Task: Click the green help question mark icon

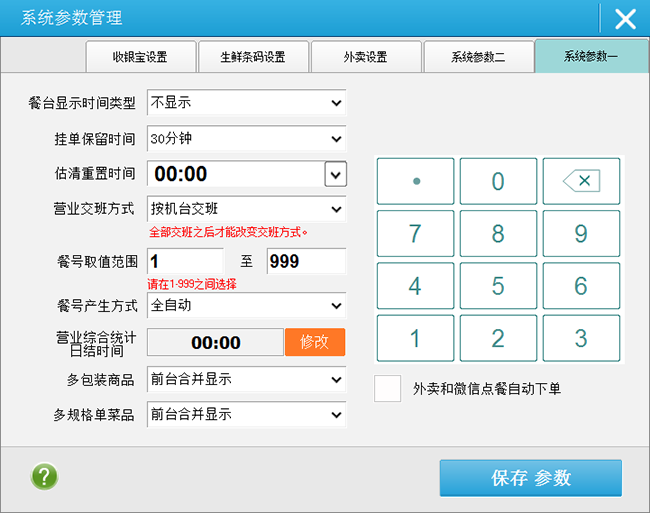Action: pos(44,476)
